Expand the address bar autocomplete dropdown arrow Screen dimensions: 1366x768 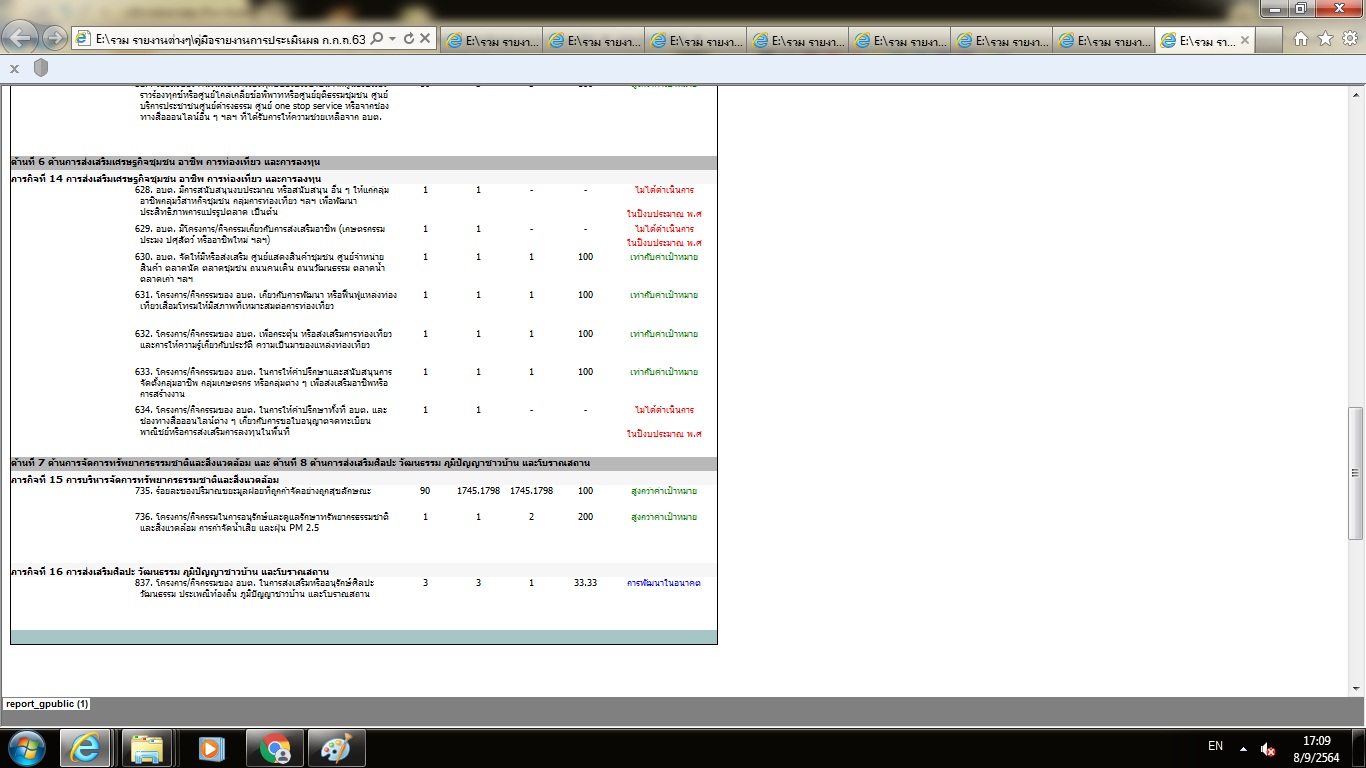point(393,39)
